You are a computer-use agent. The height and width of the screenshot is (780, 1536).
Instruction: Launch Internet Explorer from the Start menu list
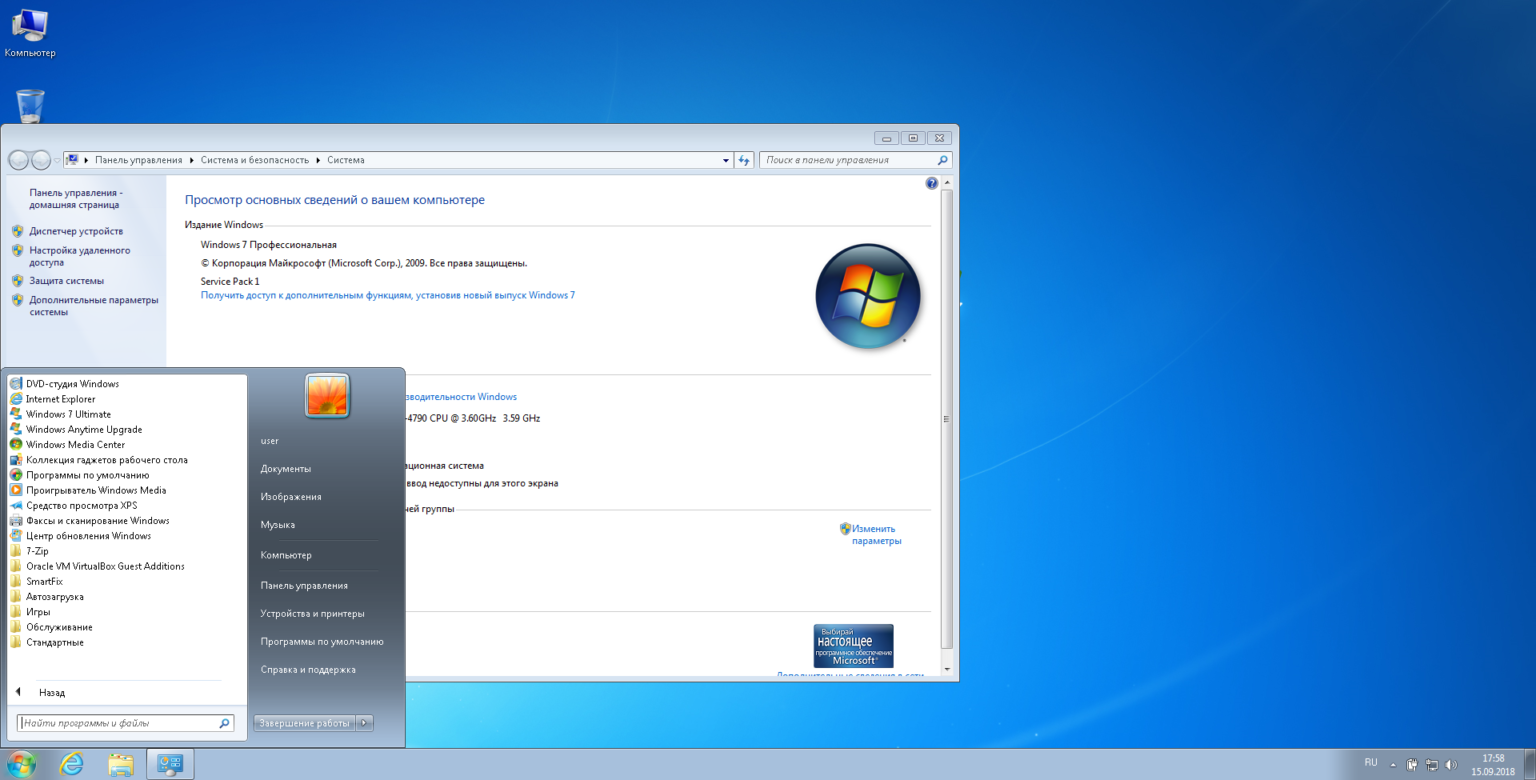click(x=60, y=399)
